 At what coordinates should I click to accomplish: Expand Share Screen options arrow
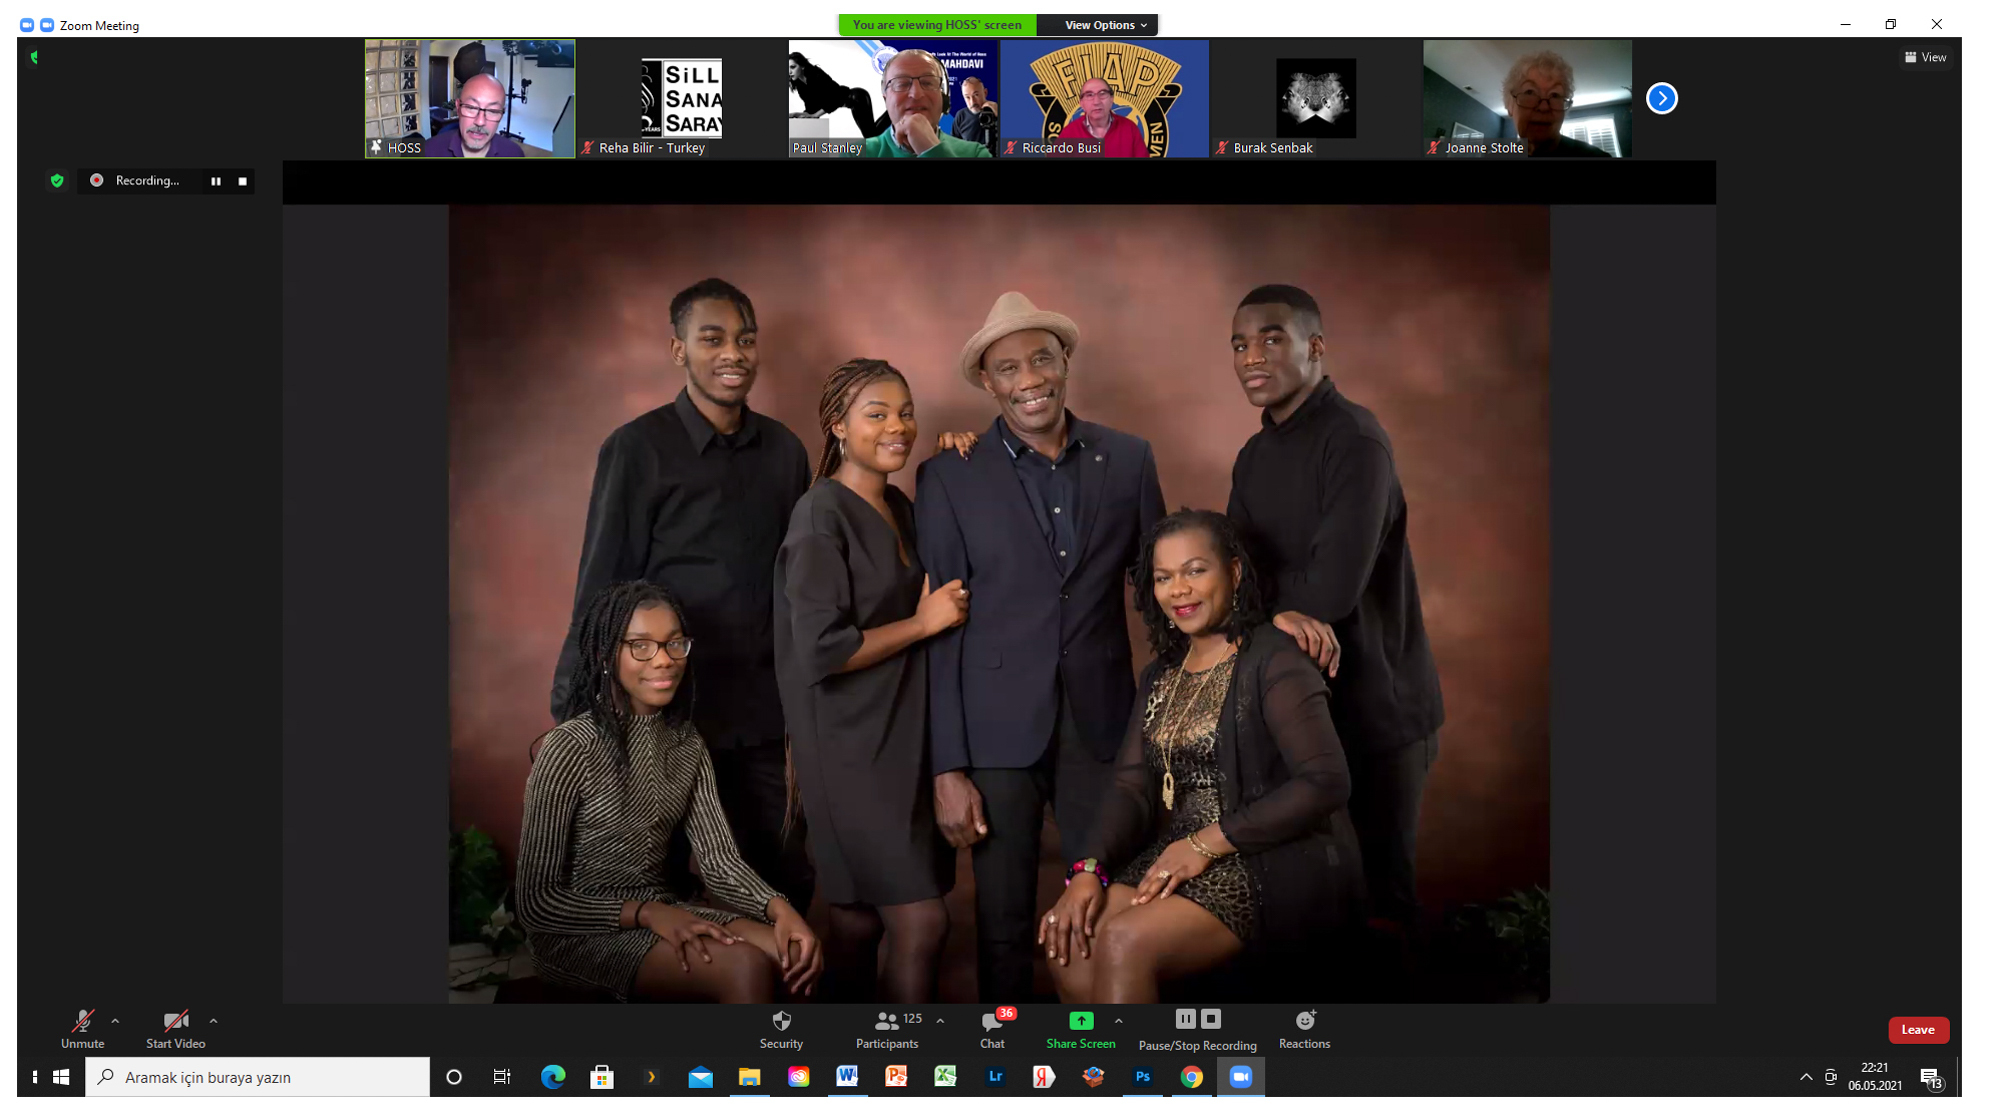click(x=1118, y=1021)
